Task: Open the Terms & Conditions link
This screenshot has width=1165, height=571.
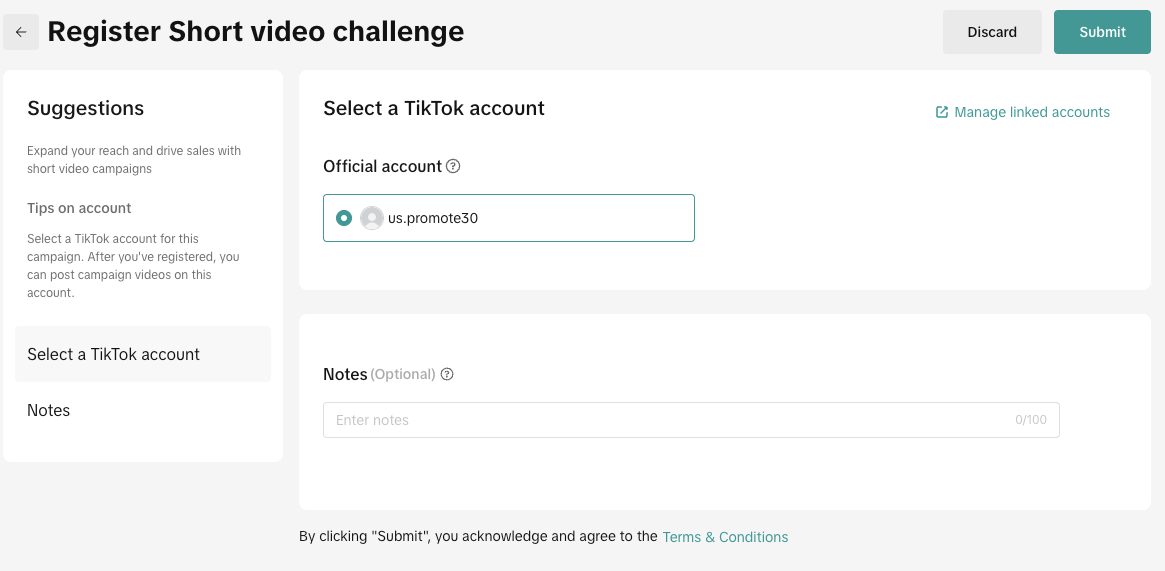Action: [x=725, y=537]
